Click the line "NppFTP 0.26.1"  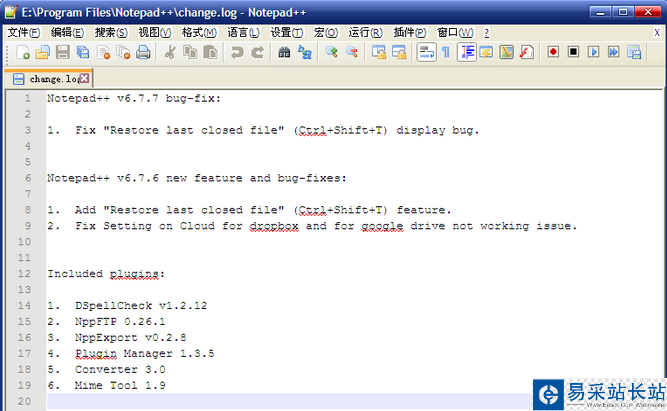tap(120, 322)
